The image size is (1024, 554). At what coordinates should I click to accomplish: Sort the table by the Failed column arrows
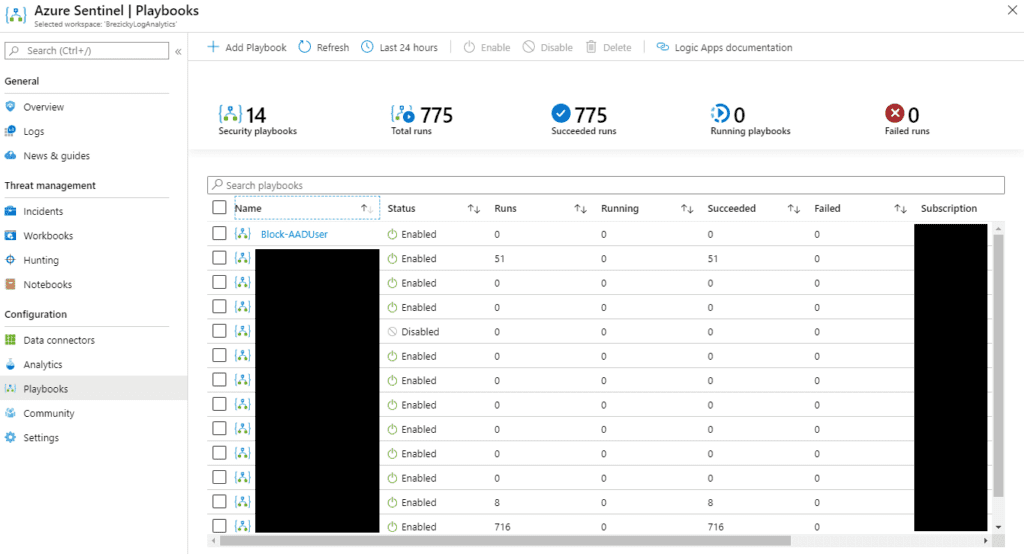point(901,208)
